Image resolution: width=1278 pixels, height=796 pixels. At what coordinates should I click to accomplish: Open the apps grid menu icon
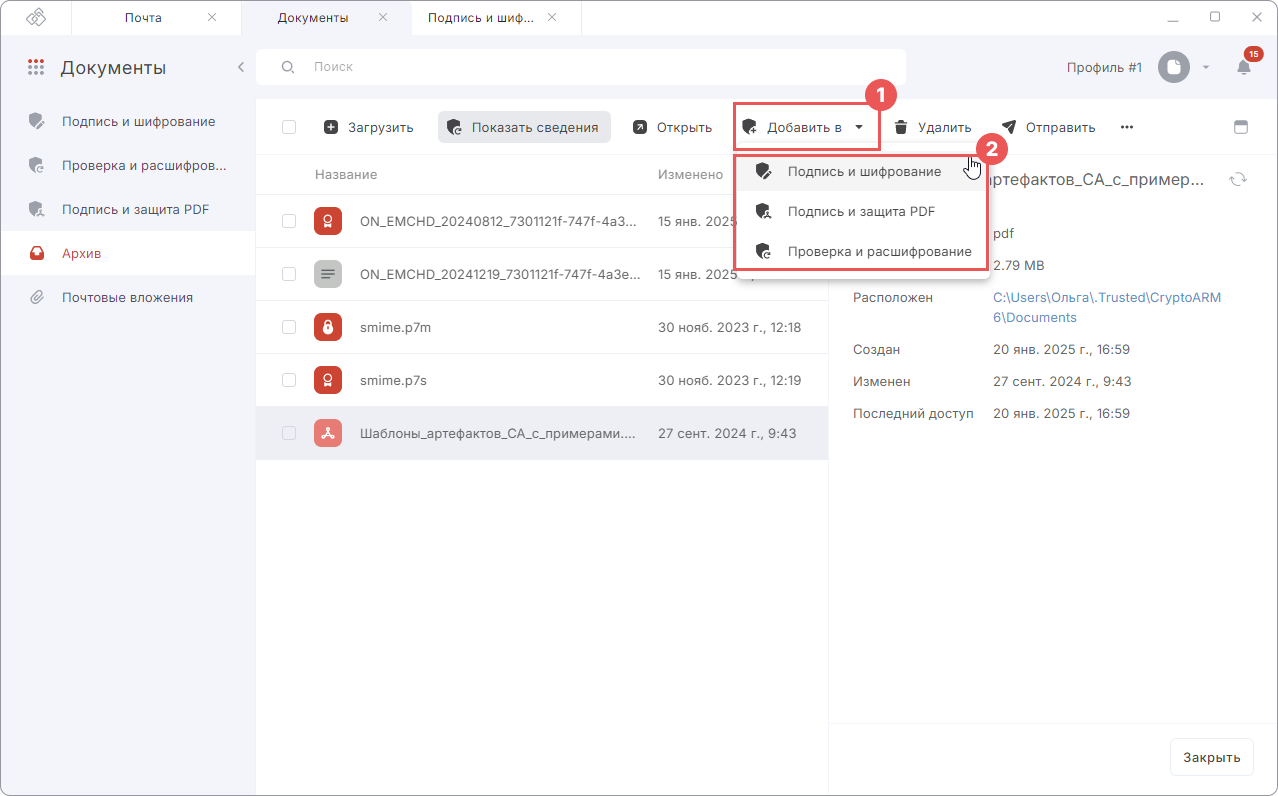click(36, 68)
